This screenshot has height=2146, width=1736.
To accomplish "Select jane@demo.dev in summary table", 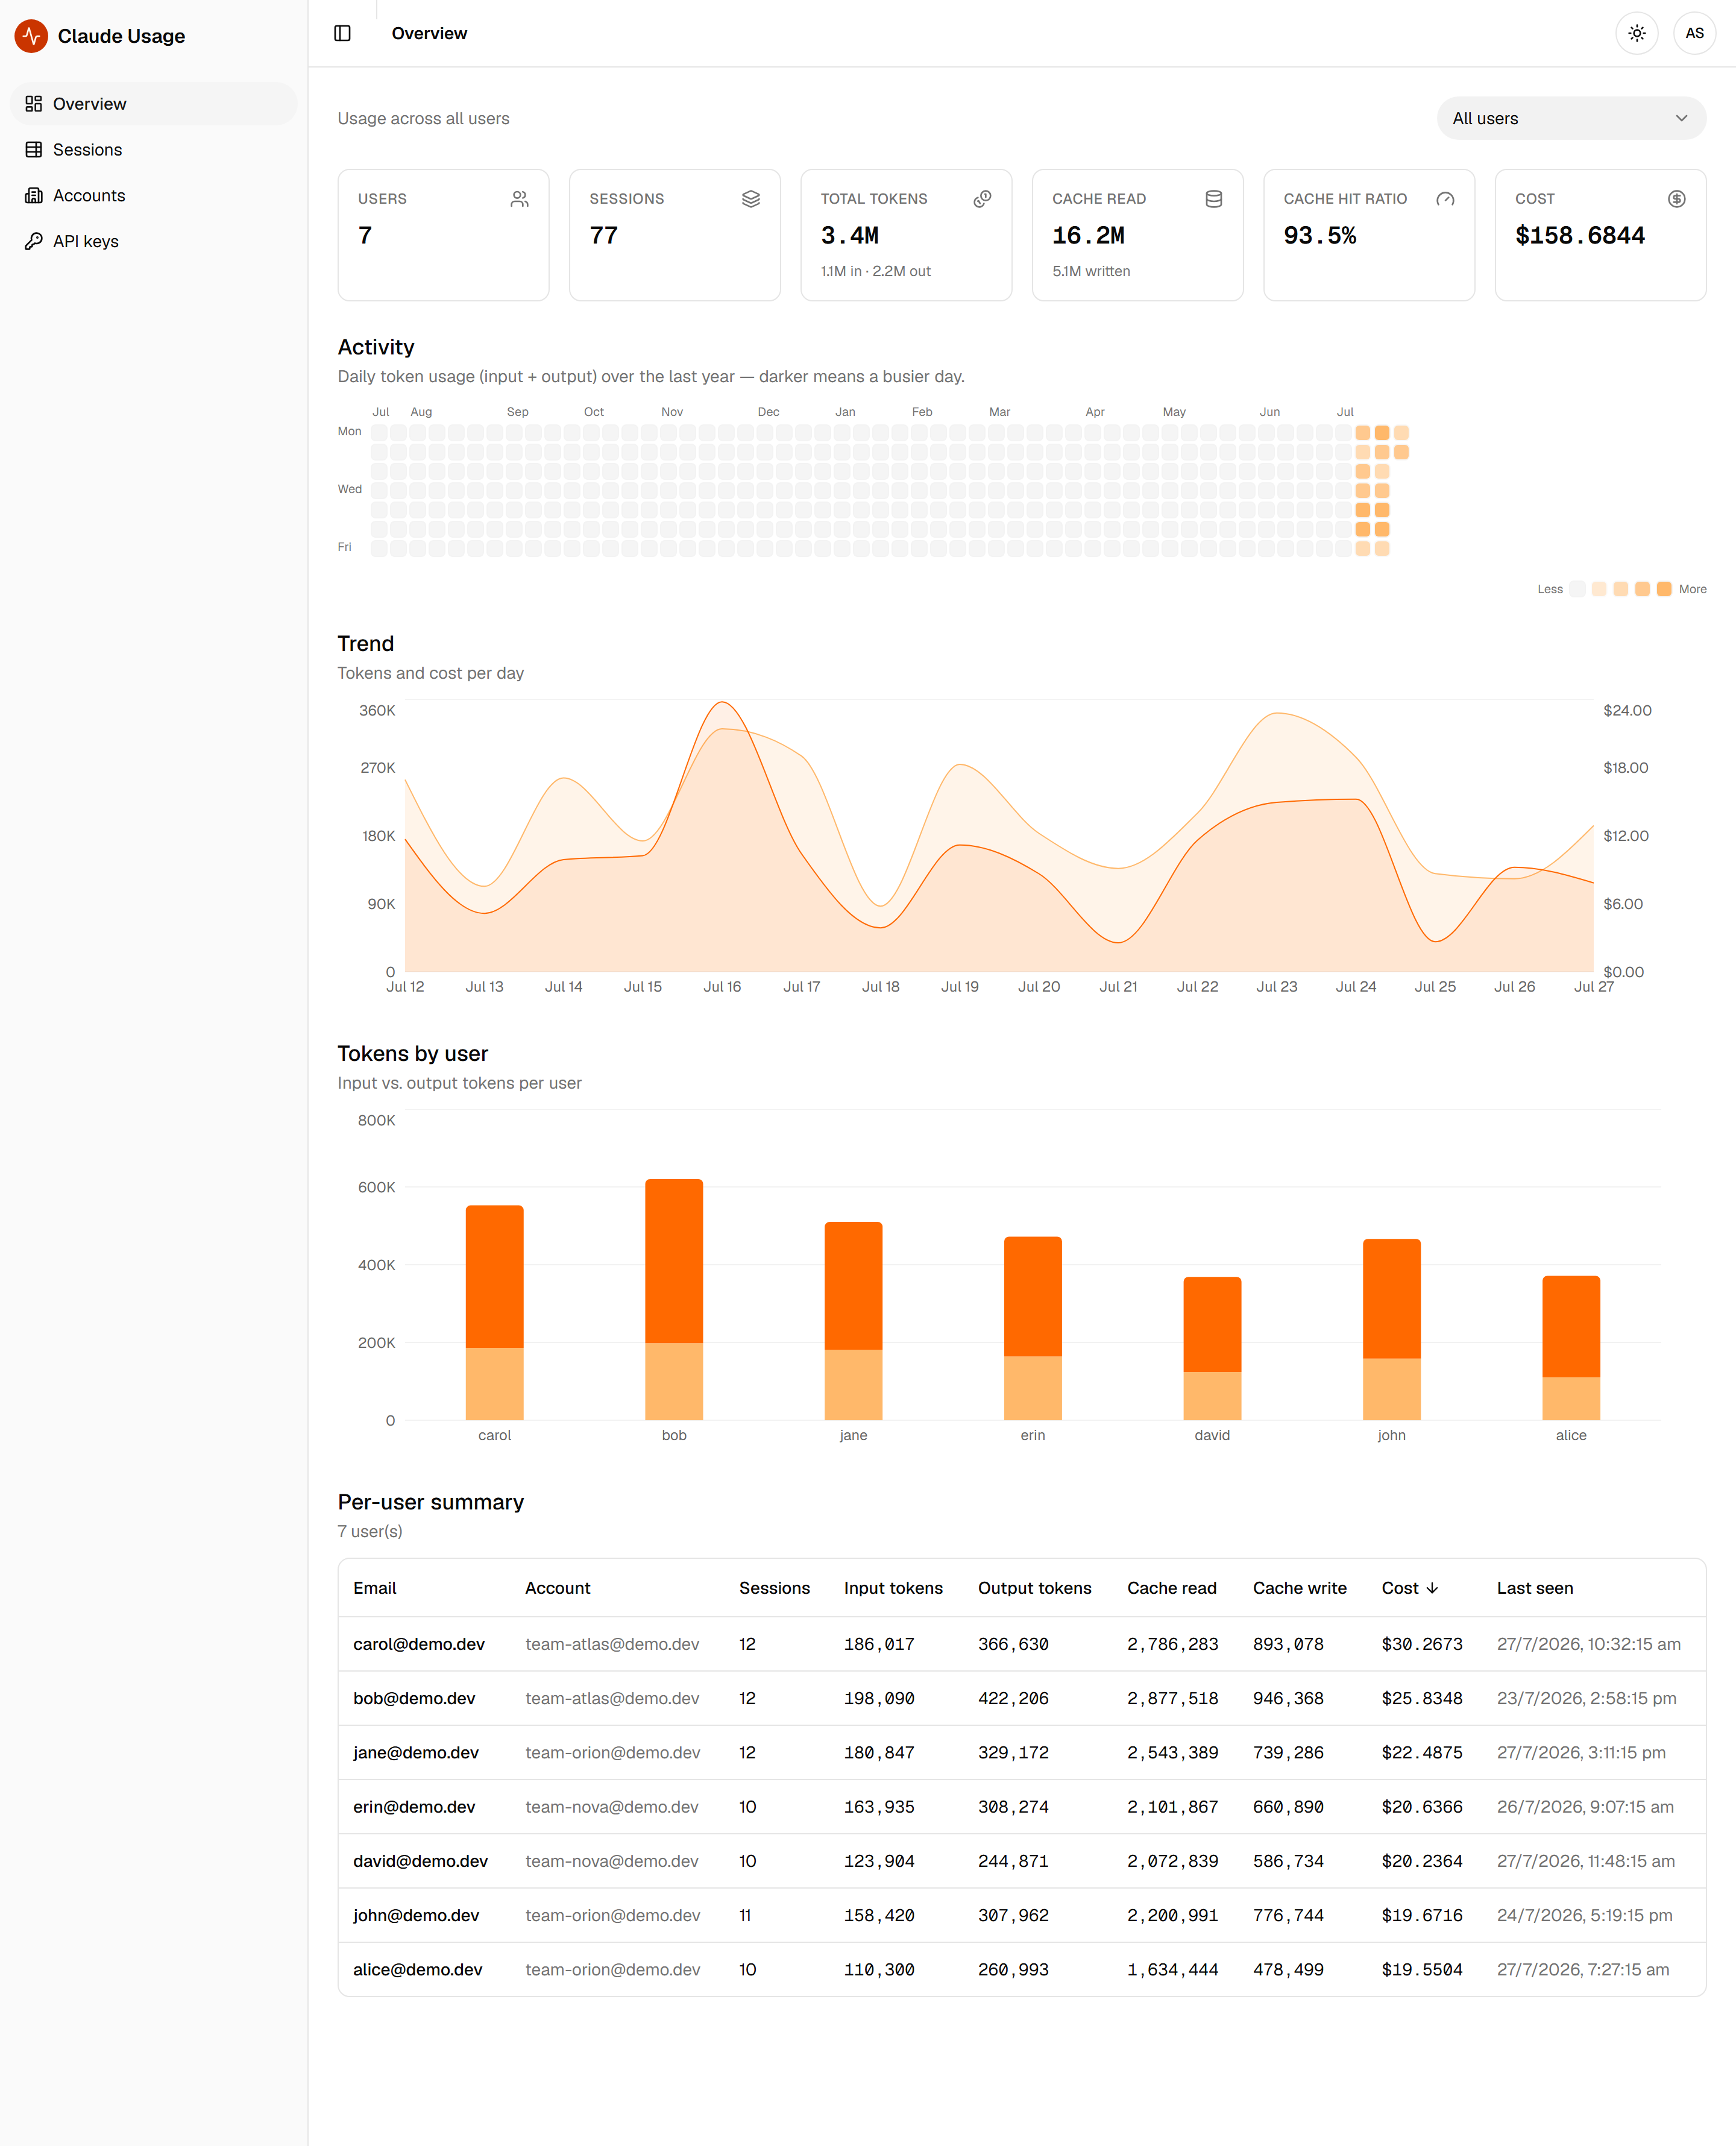I will click(x=415, y=1752).
